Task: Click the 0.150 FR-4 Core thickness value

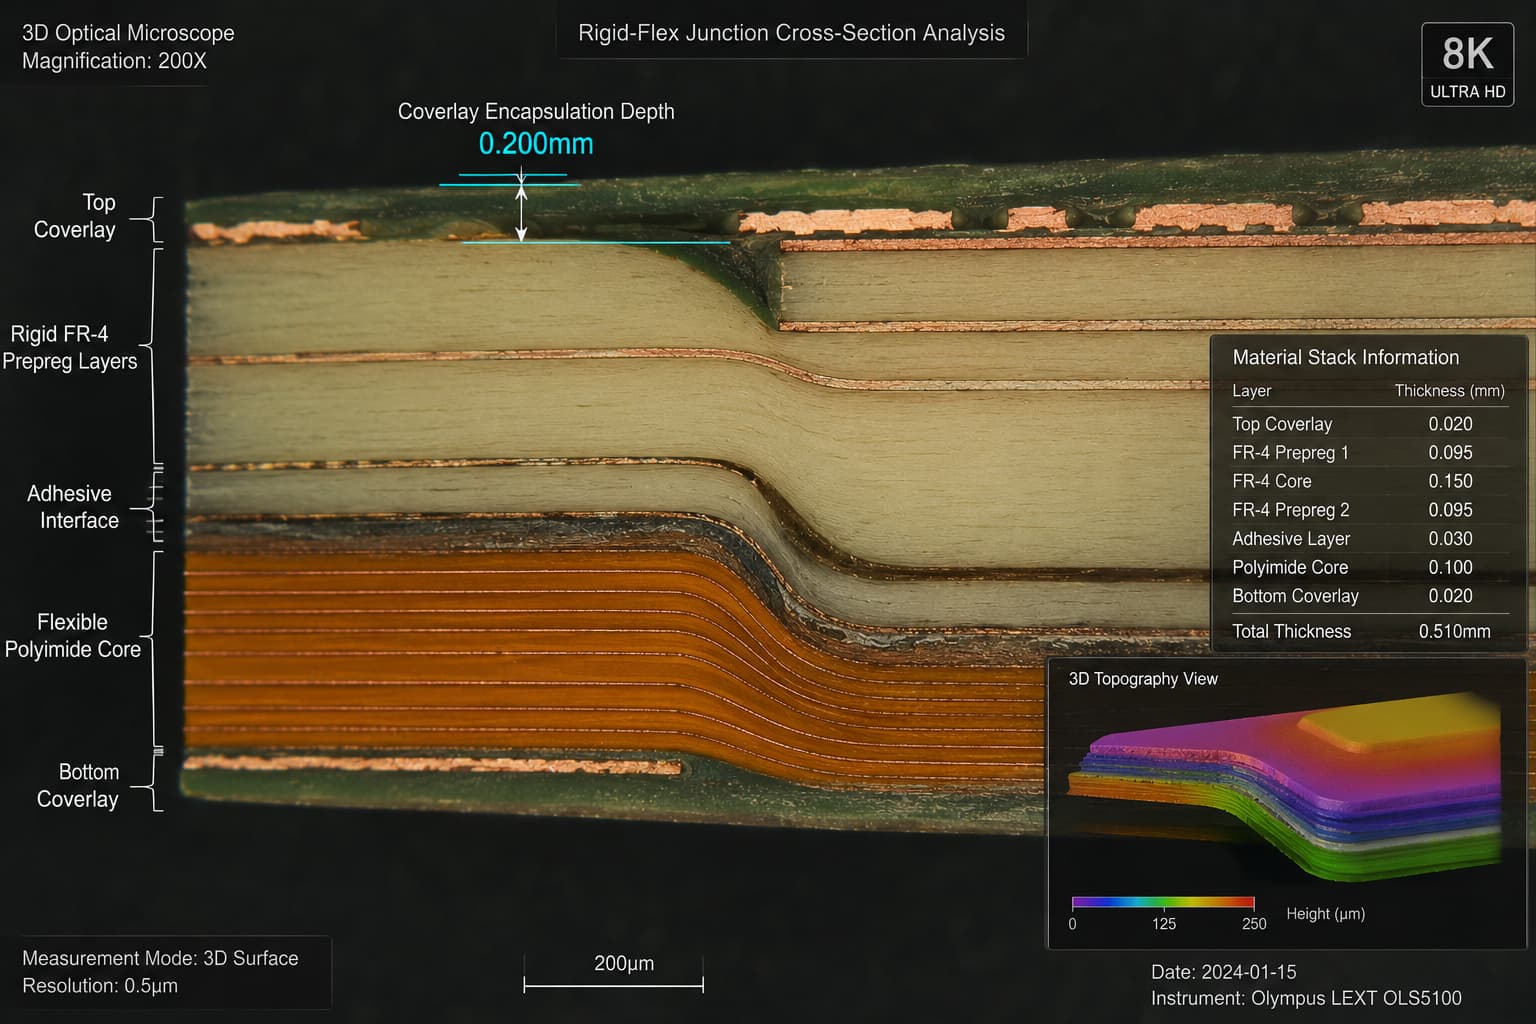Action: (1450, 481)
